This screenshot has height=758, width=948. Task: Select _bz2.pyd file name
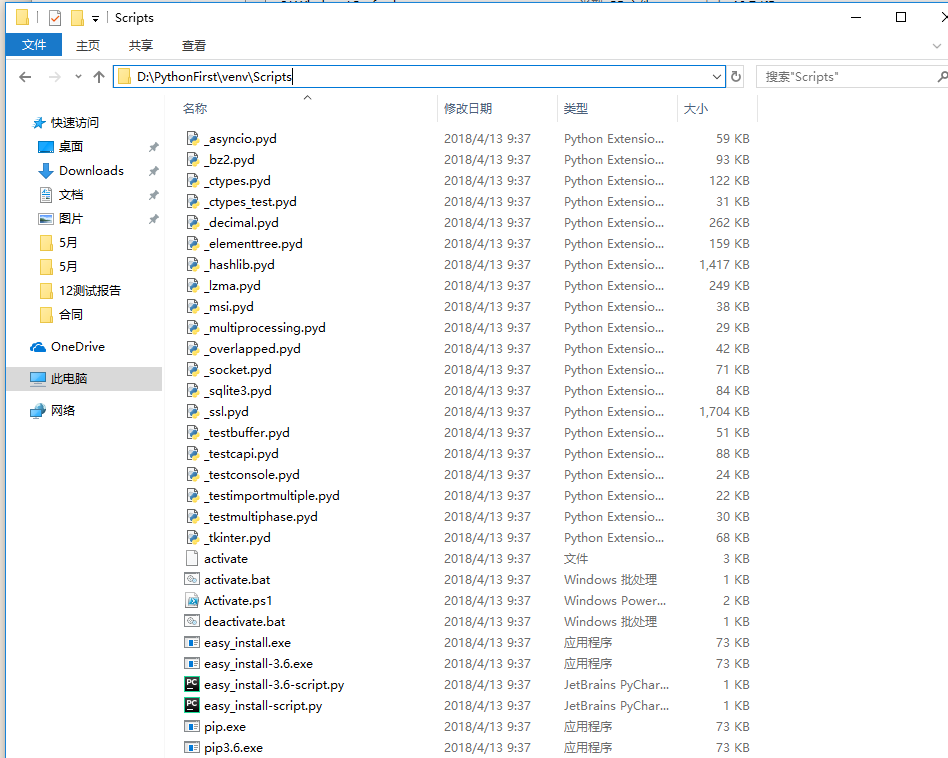point(229,160)
